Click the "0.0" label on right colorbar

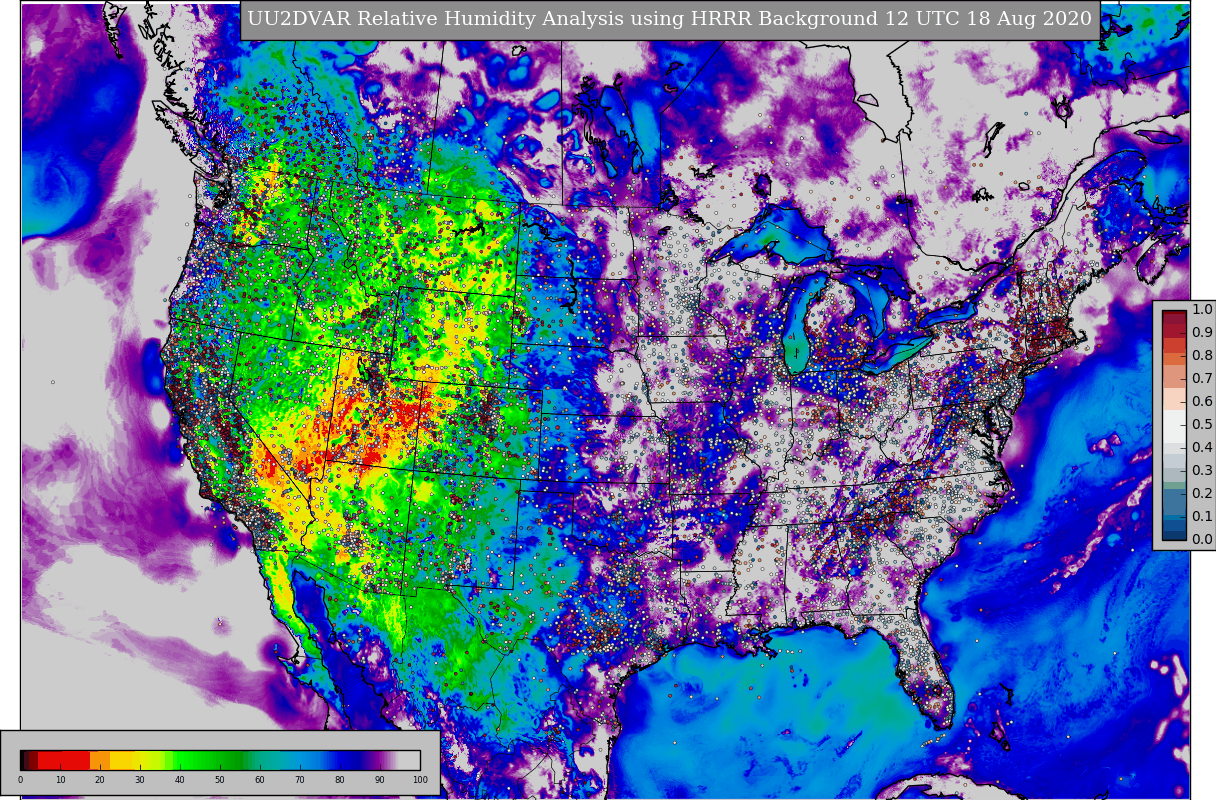pyautogui.click(x=1201, y=539)
